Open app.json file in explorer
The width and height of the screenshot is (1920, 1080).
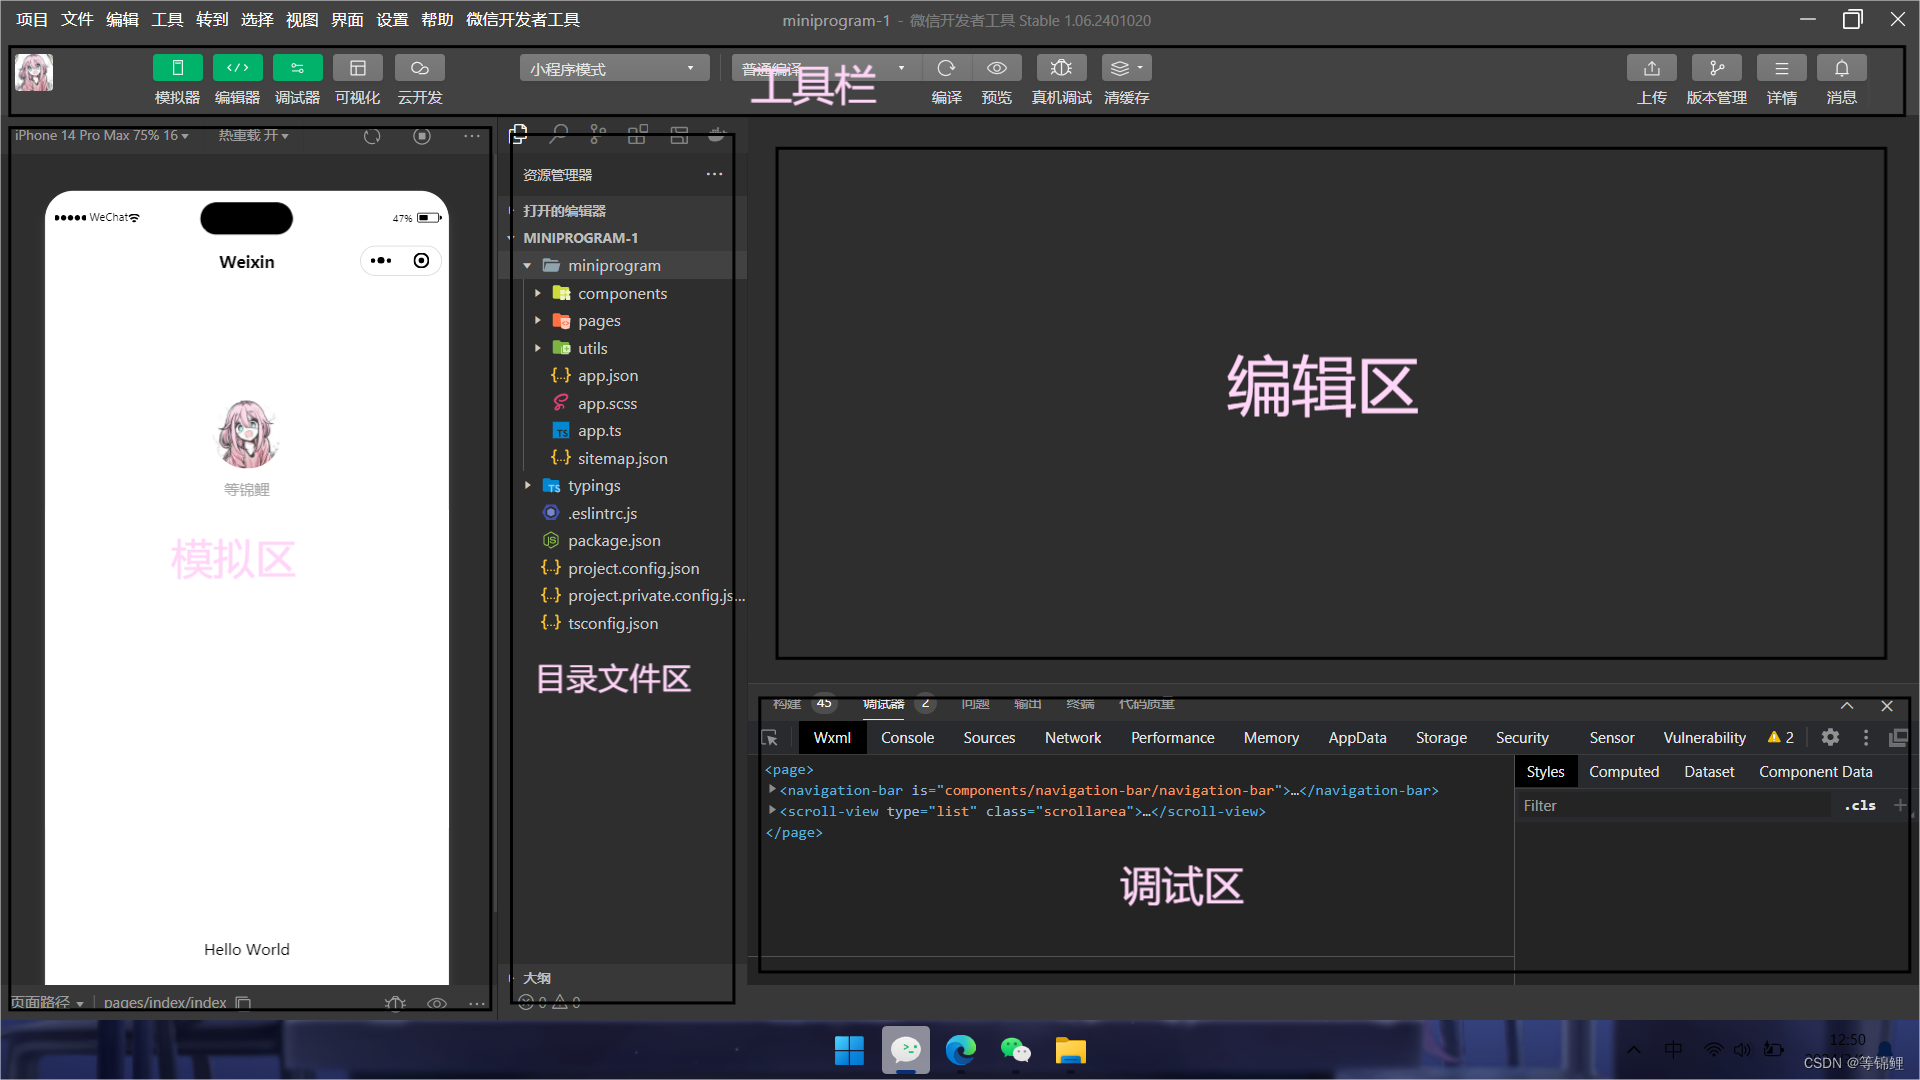607,376
